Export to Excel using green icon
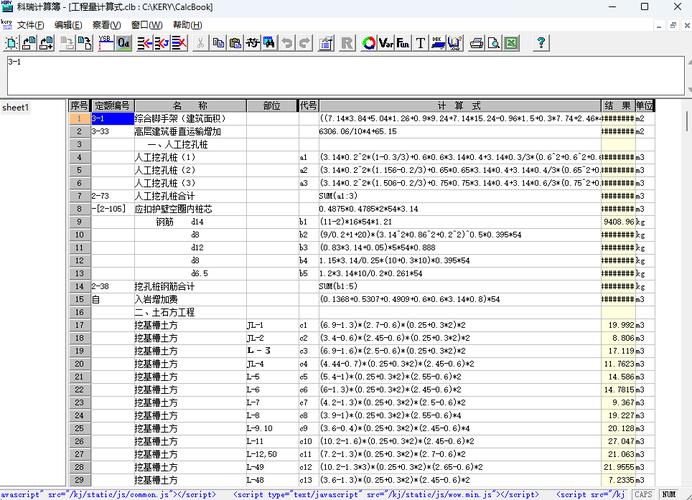Viewport: 692px width, 500px height. (x=511, y=43)
